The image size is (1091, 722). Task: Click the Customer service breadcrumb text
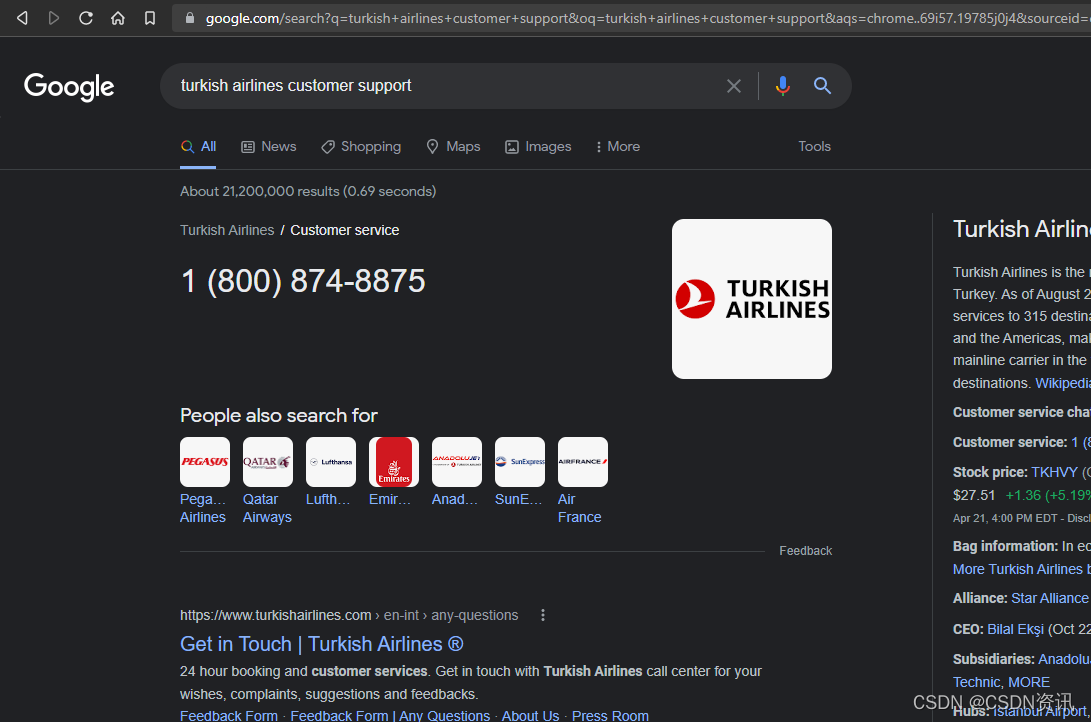pyautogui.click(x=344, y=230)
